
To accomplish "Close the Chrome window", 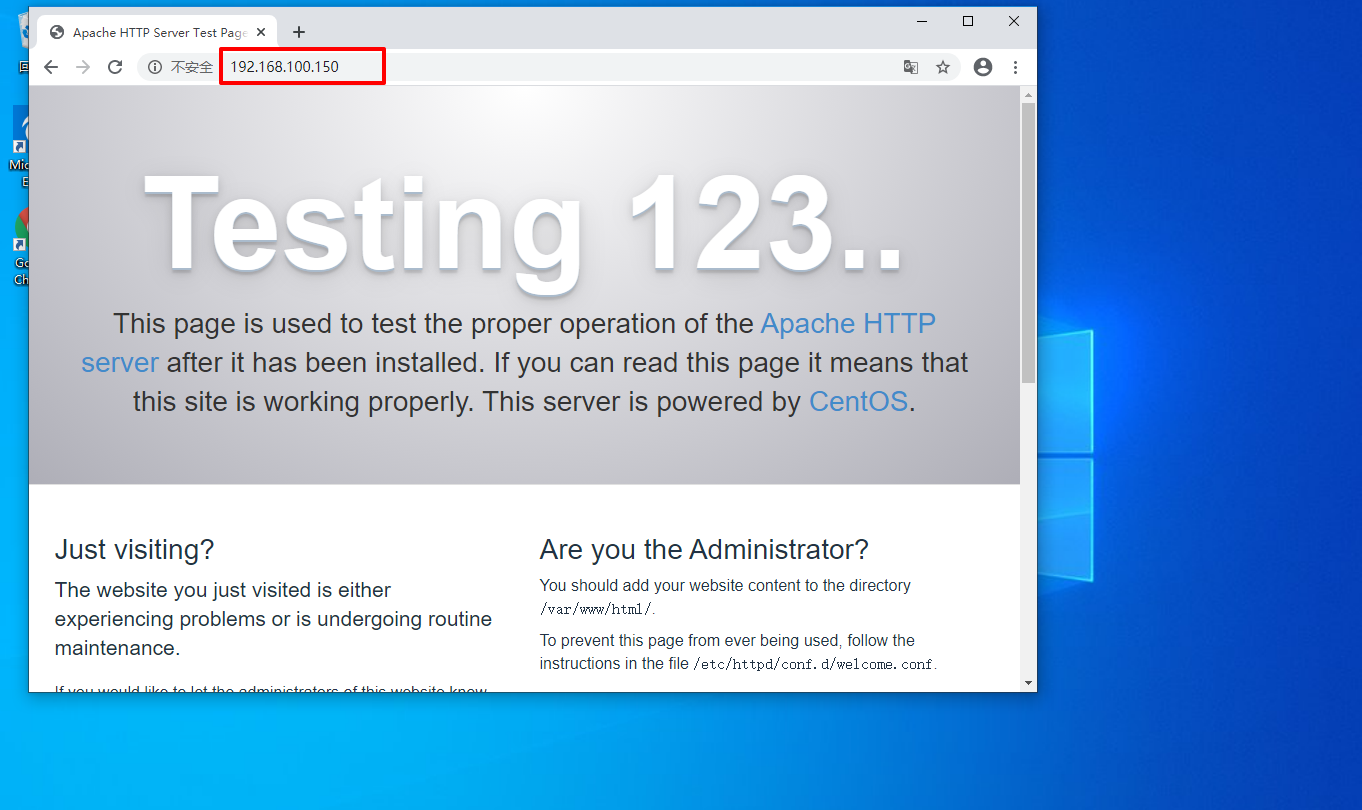I will [x=1014, y=21].
